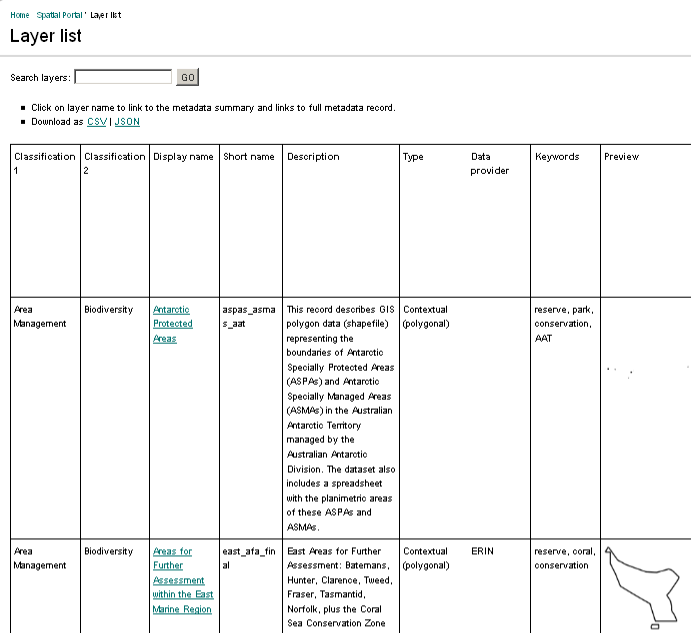Click the Keywords column header

[557, 157]
